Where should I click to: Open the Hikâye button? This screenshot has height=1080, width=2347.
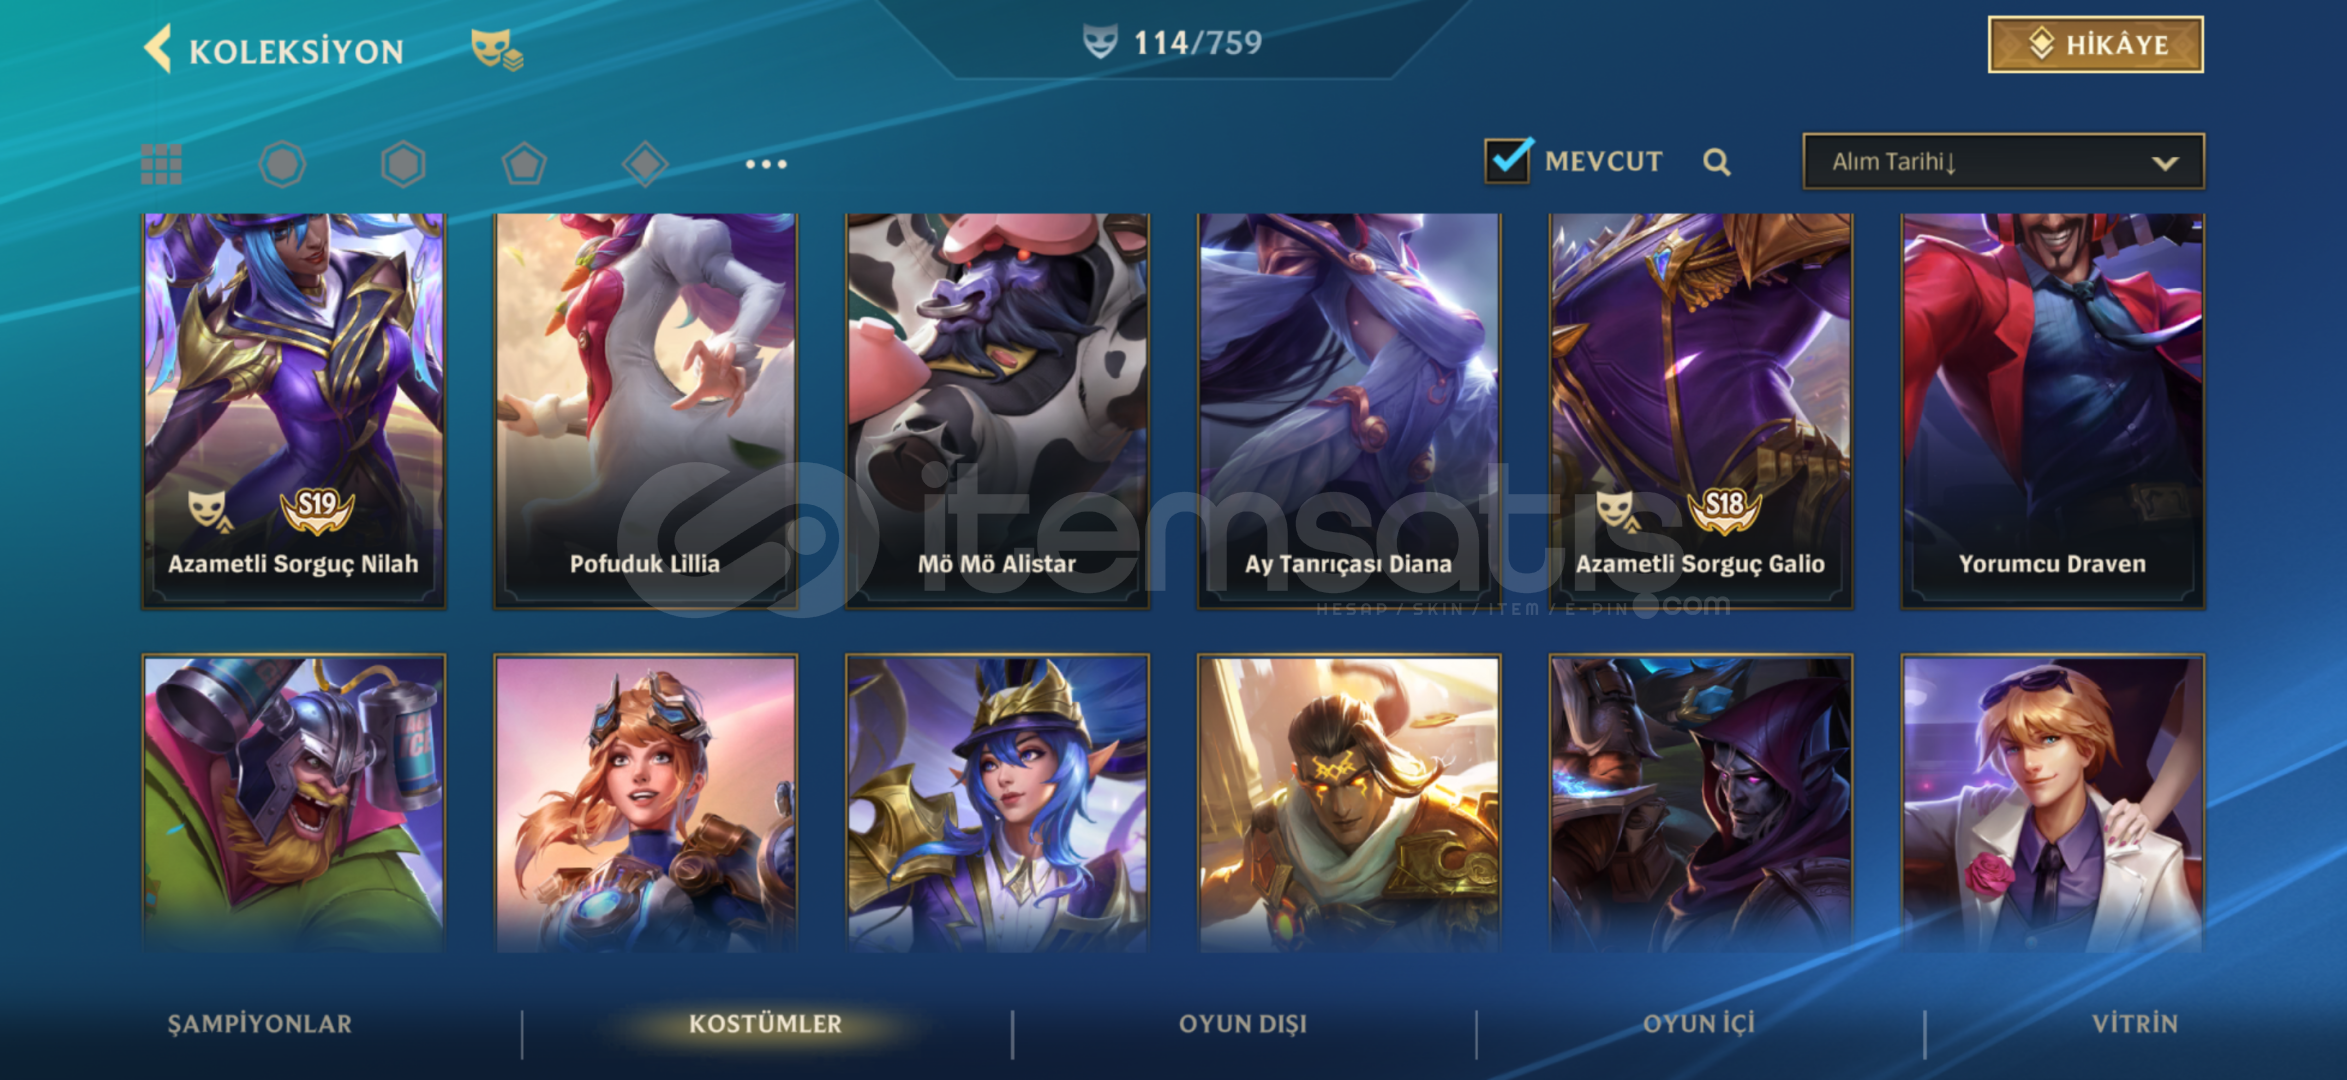pyautogui.click(x=2096, y=45)
